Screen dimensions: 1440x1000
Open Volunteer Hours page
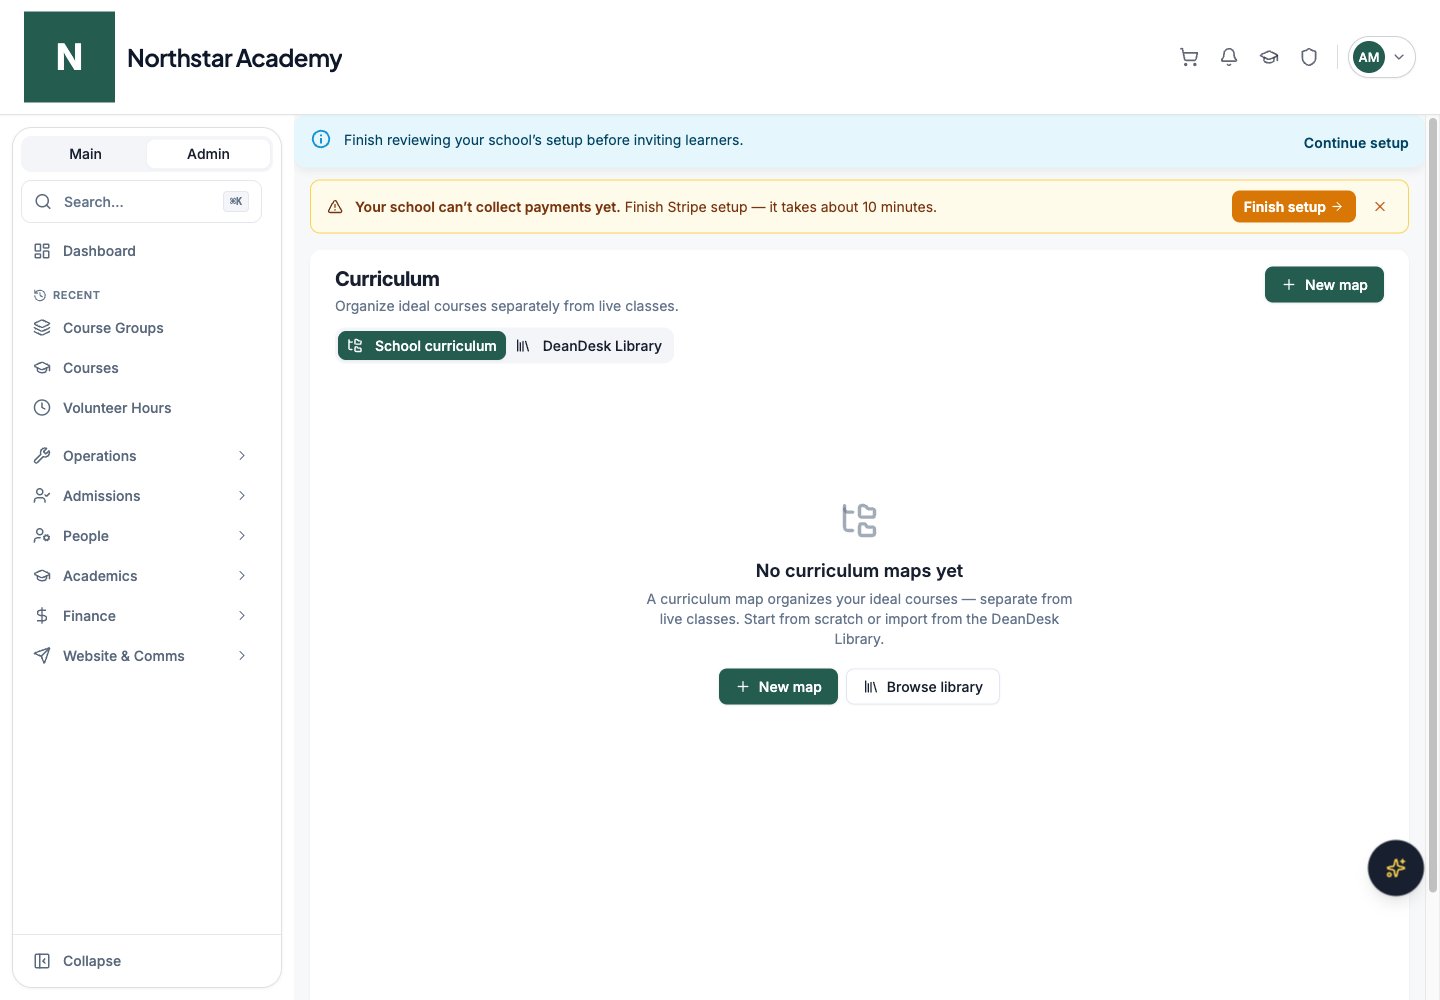[x=141, y=408]
